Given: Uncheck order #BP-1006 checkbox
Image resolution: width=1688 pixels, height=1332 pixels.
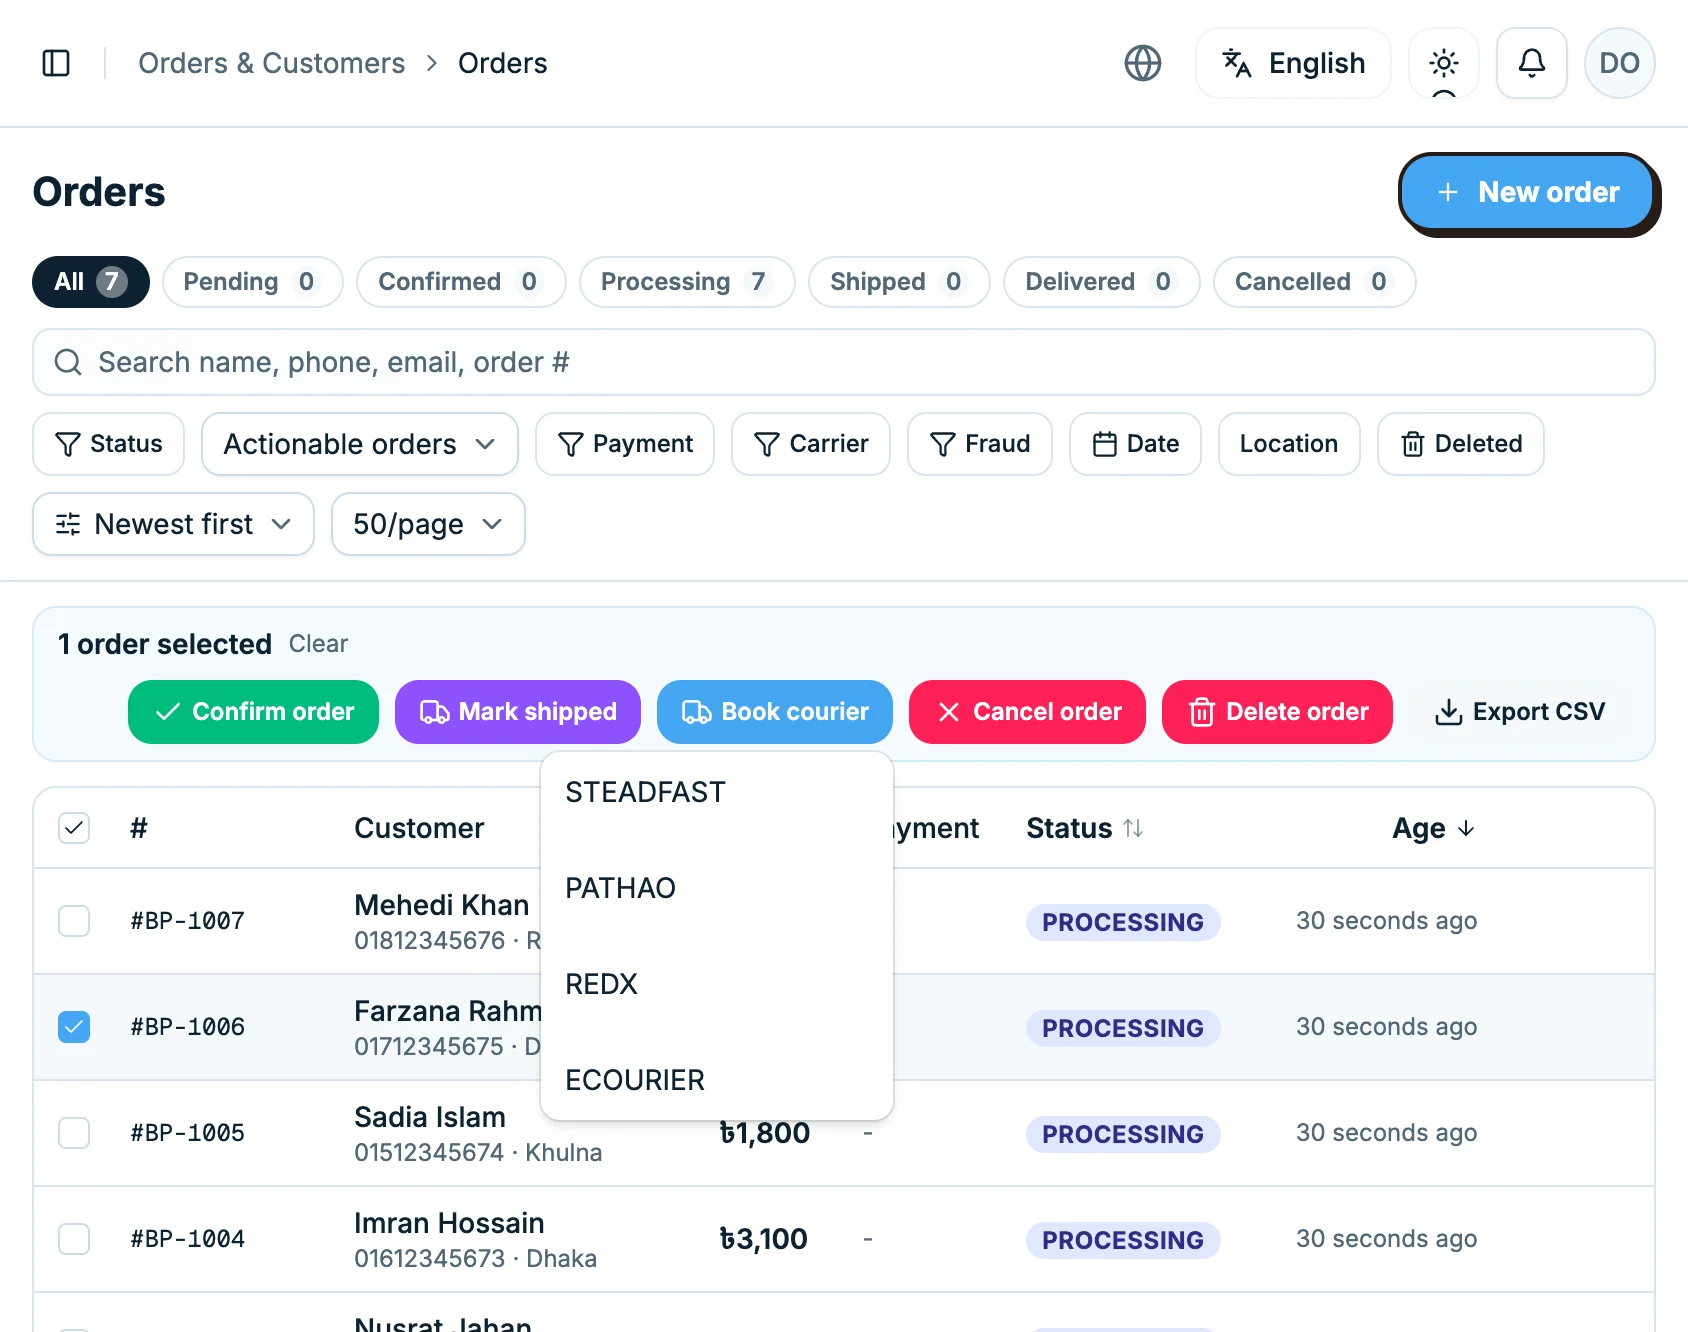Looking at the screenshot, I should [74, 1027].
